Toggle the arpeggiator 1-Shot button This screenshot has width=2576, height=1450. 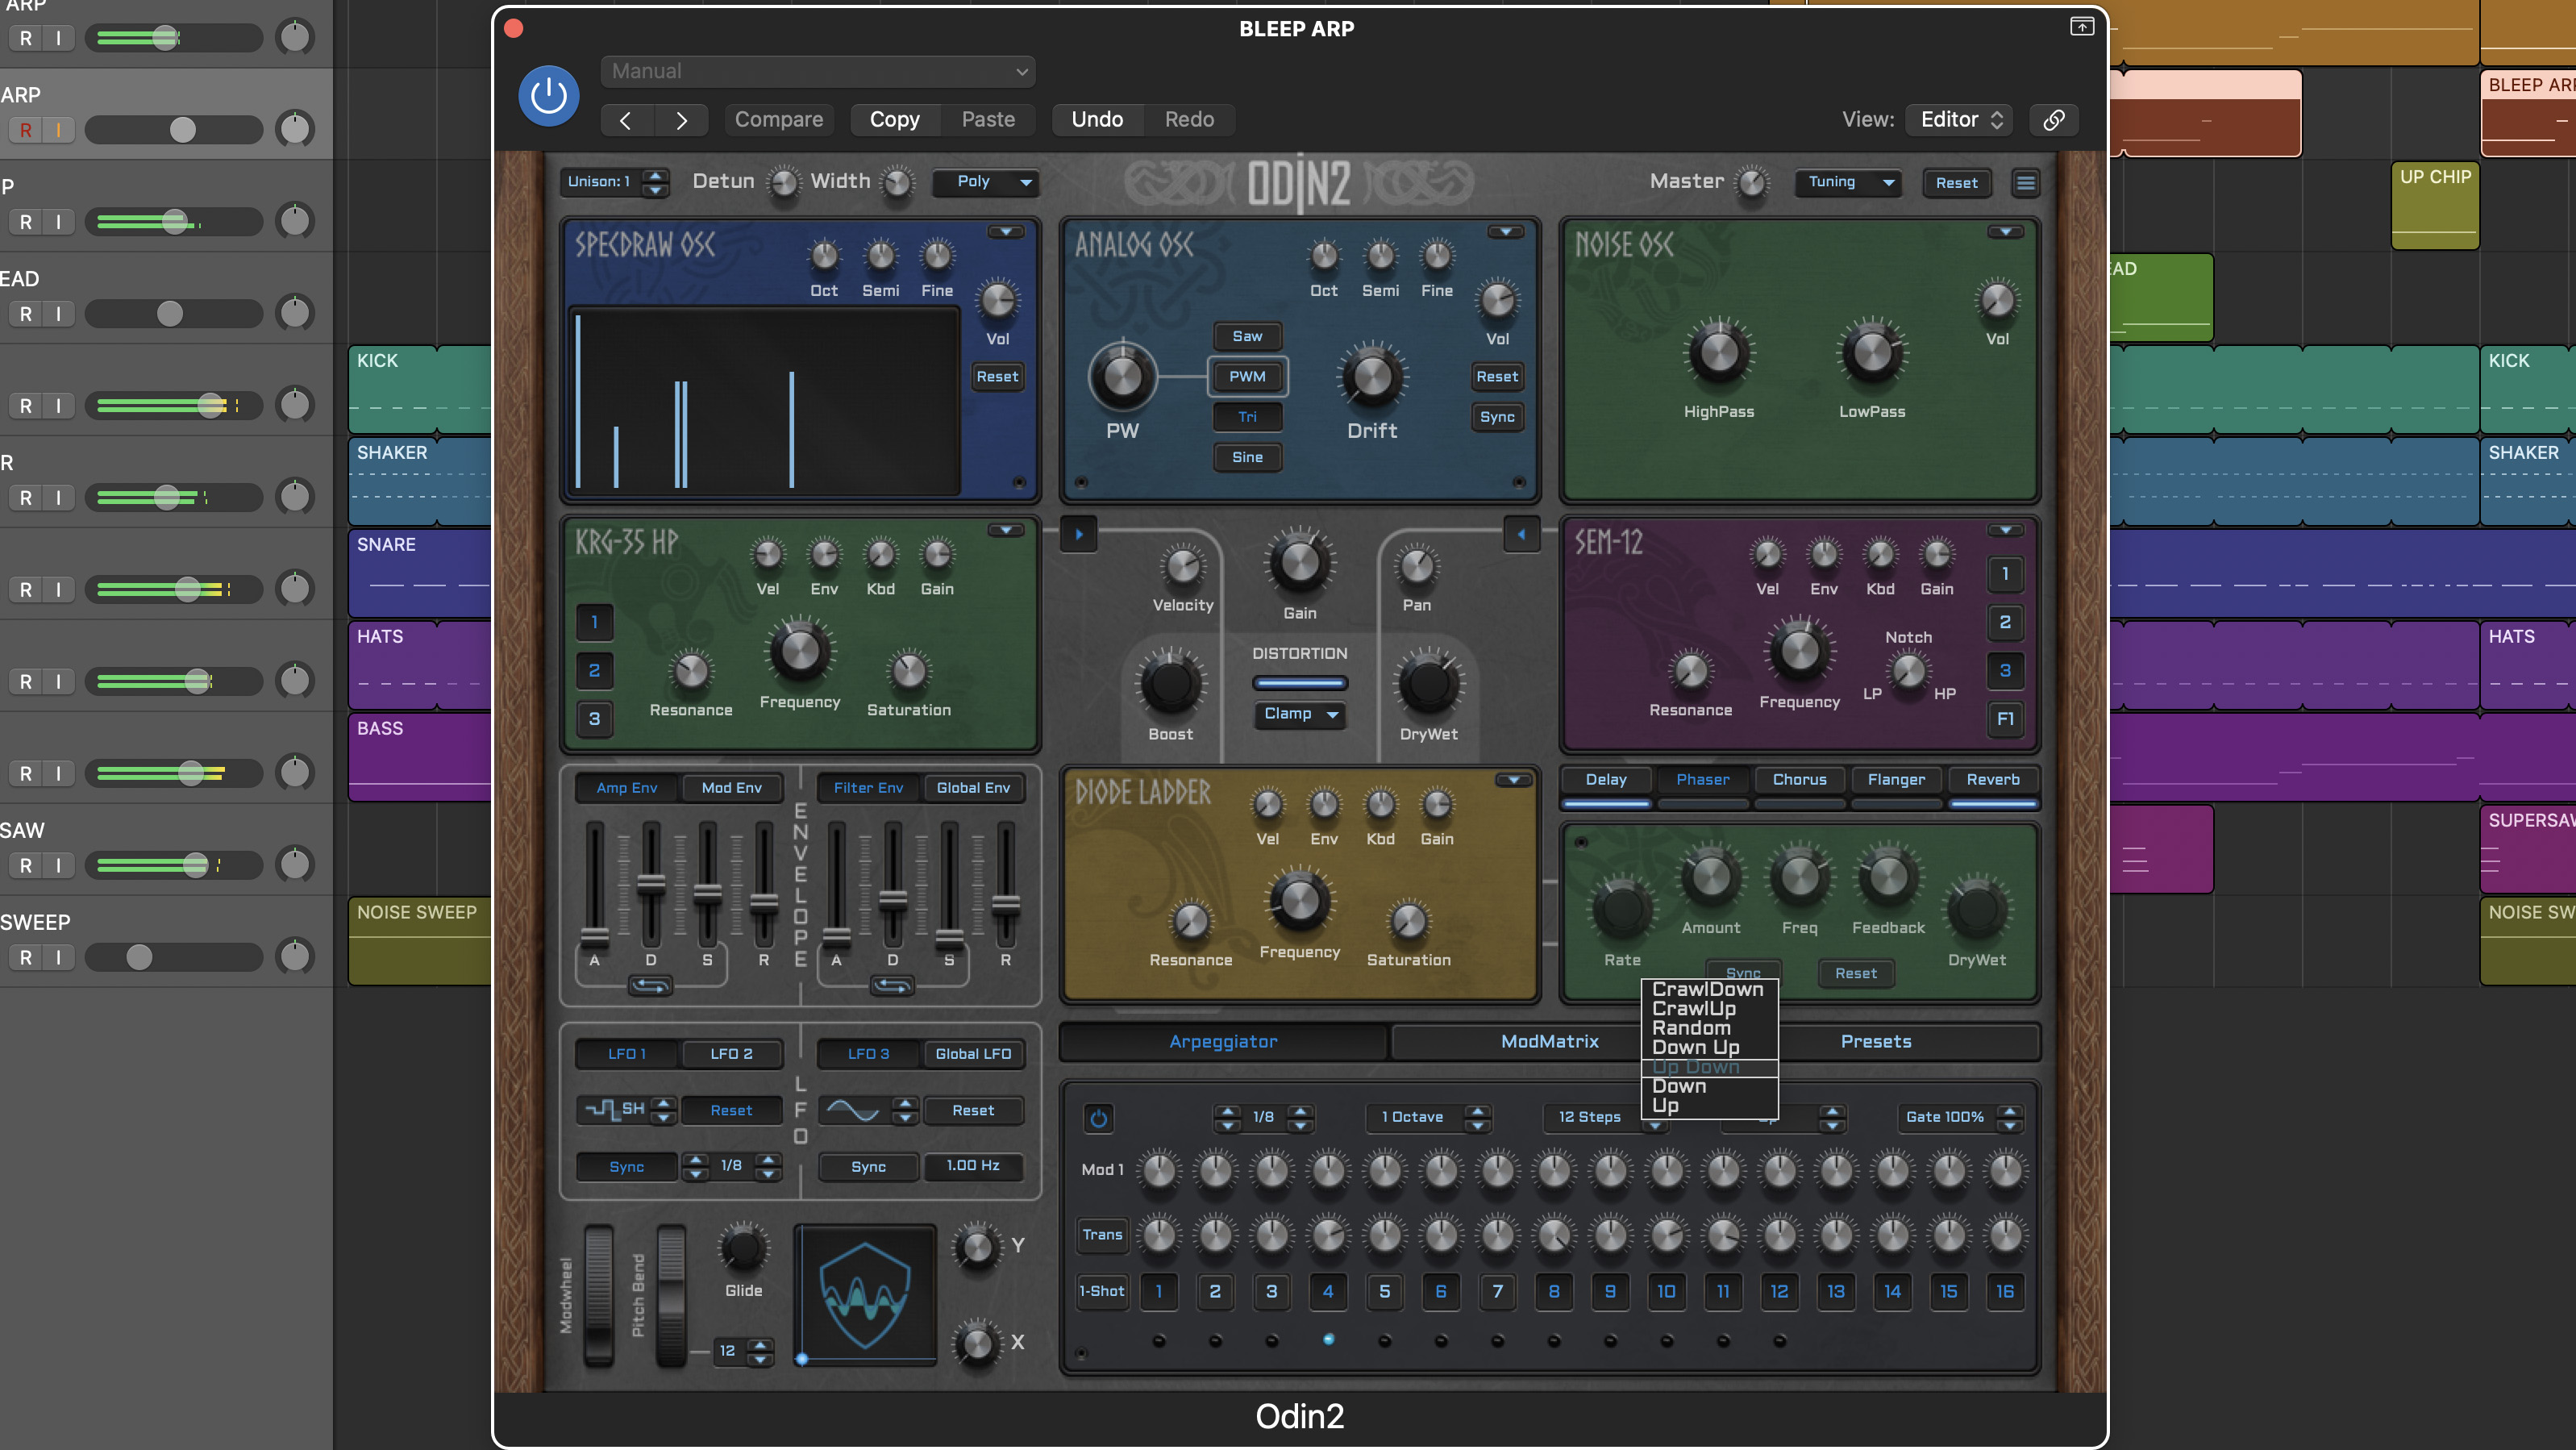tap(1102, 1291)
